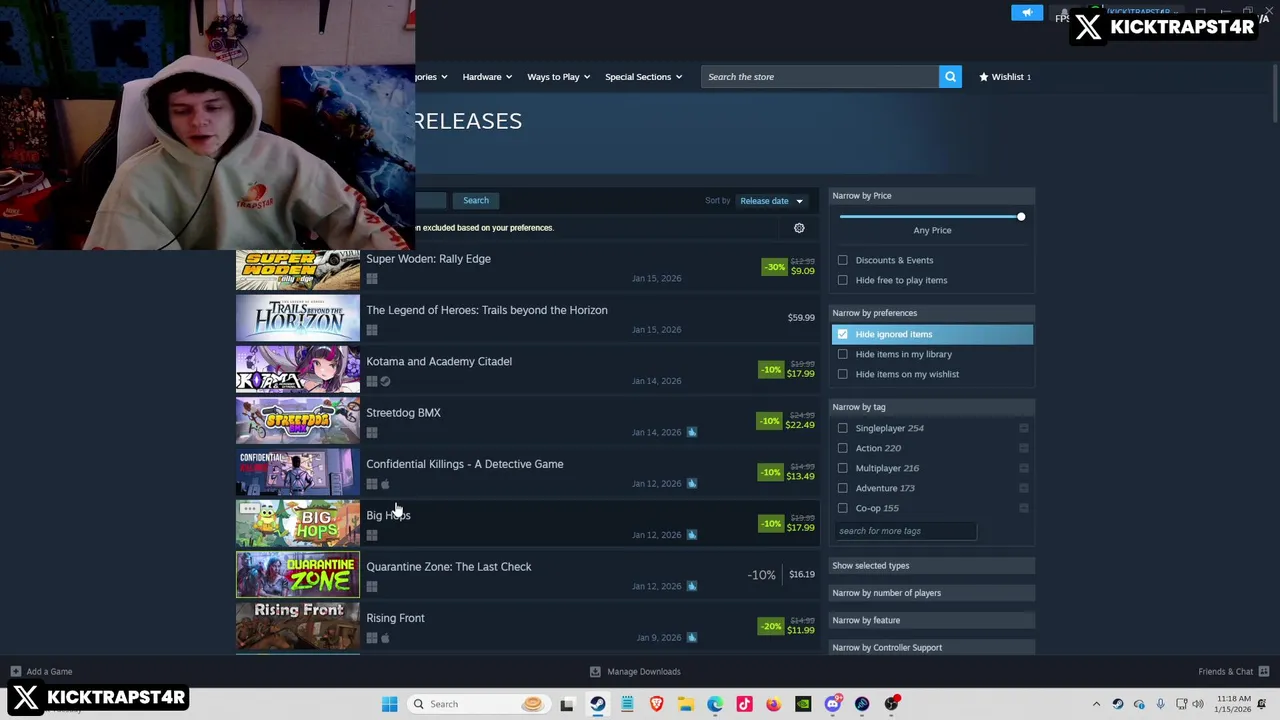
Task: Open search results display settings gear
Action: pos(799,228)
